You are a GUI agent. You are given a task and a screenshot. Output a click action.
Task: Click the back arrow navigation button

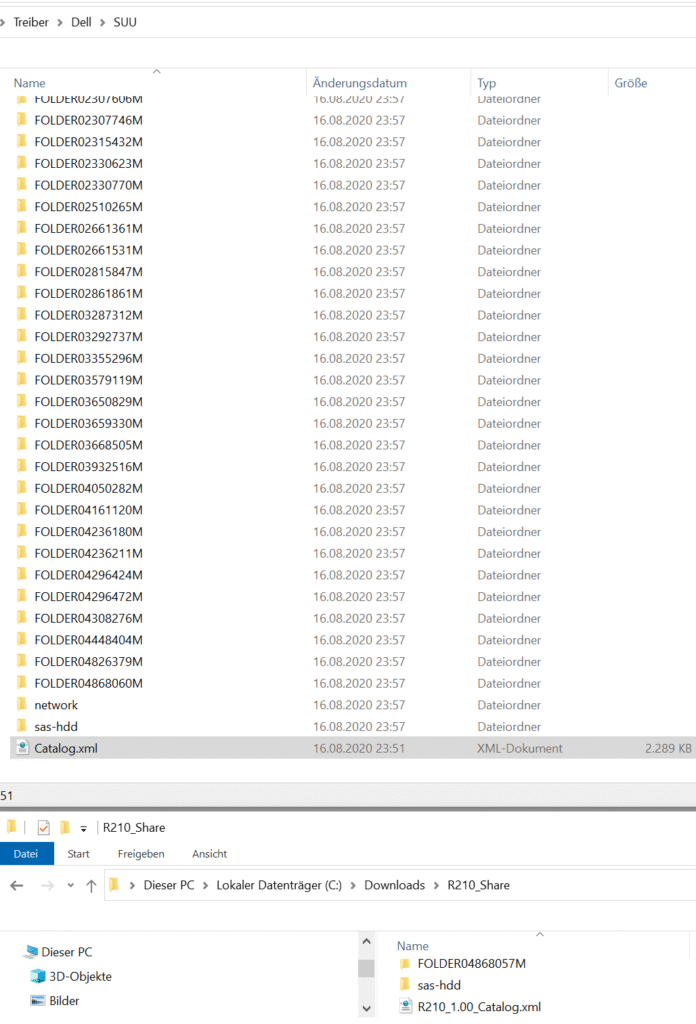[x=17, y=885]
